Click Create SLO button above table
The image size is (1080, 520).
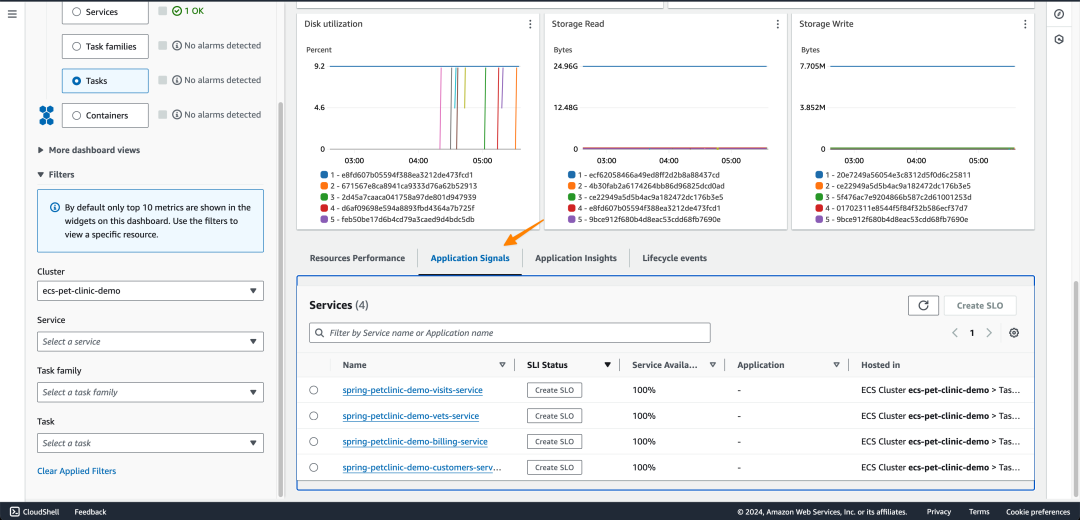click(x=980, y=305)
